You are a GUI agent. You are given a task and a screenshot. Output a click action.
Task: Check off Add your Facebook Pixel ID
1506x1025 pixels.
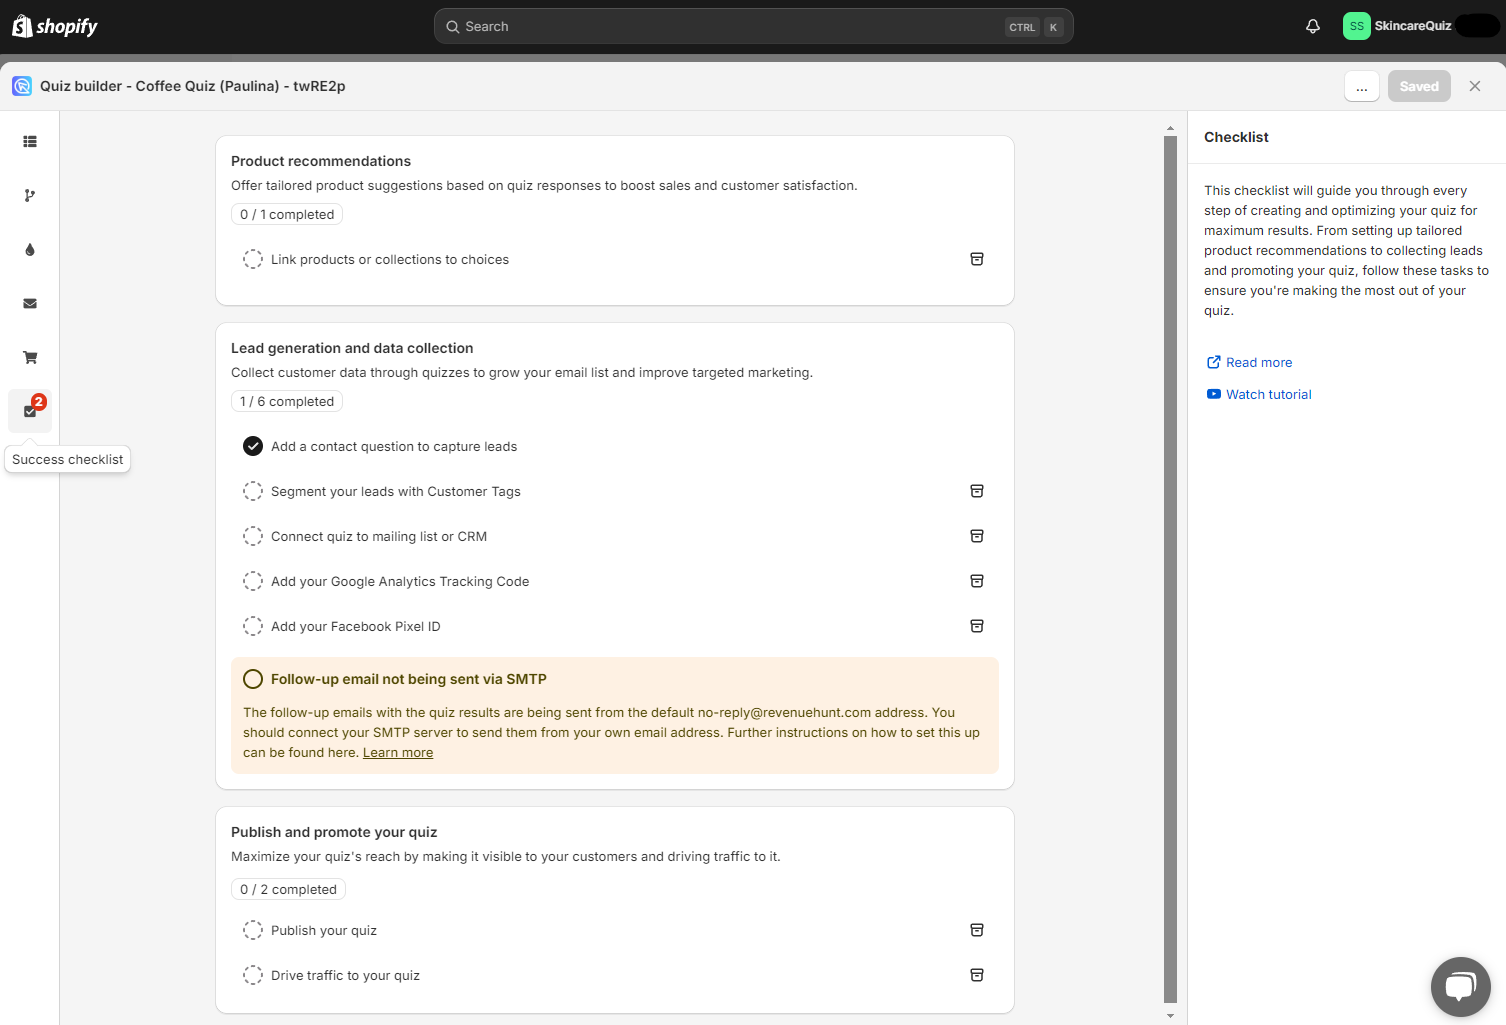click(253, 626)
